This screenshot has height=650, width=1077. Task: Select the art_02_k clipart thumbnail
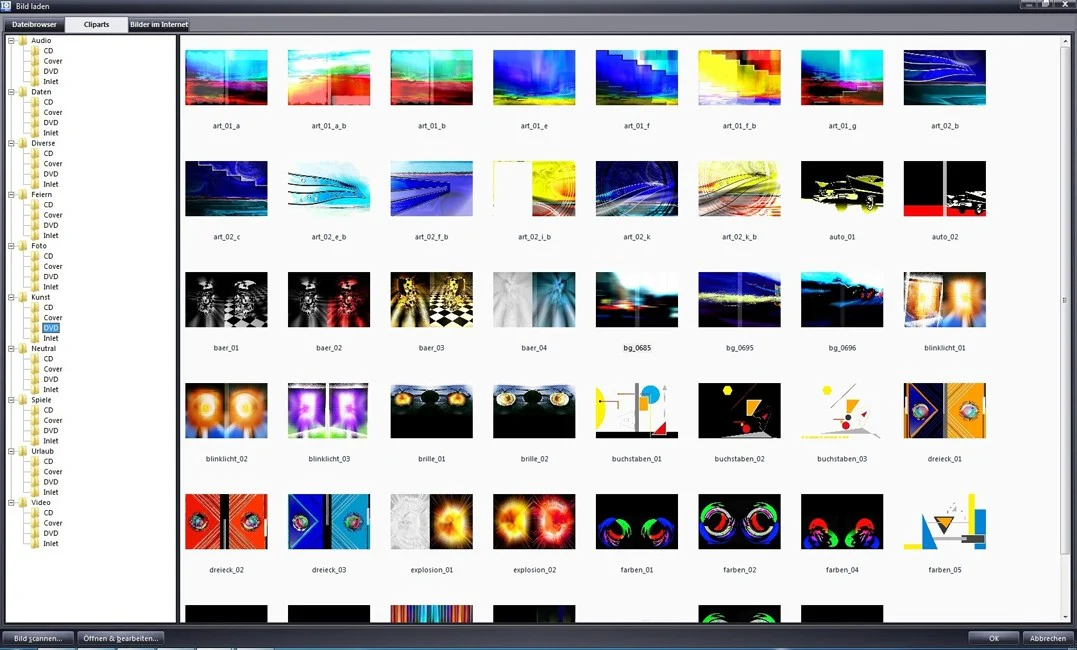pyautogui.click(x=637, y=189)
